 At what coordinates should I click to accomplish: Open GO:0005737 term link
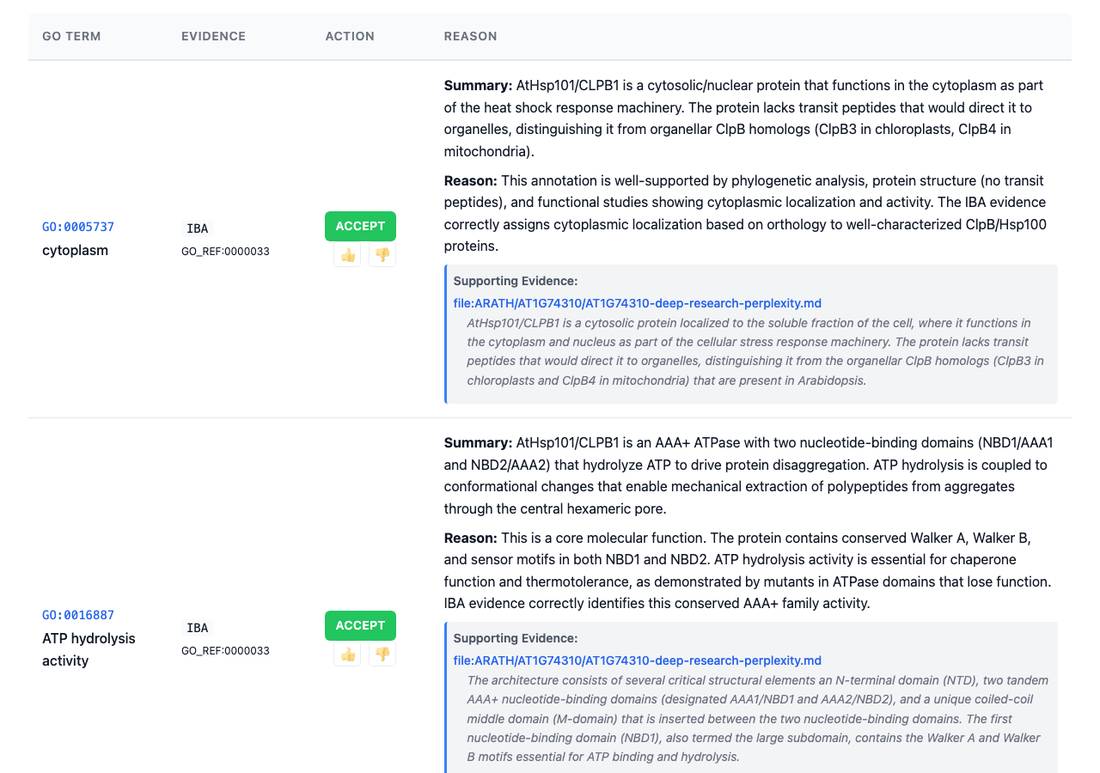[x=78, y=227]
